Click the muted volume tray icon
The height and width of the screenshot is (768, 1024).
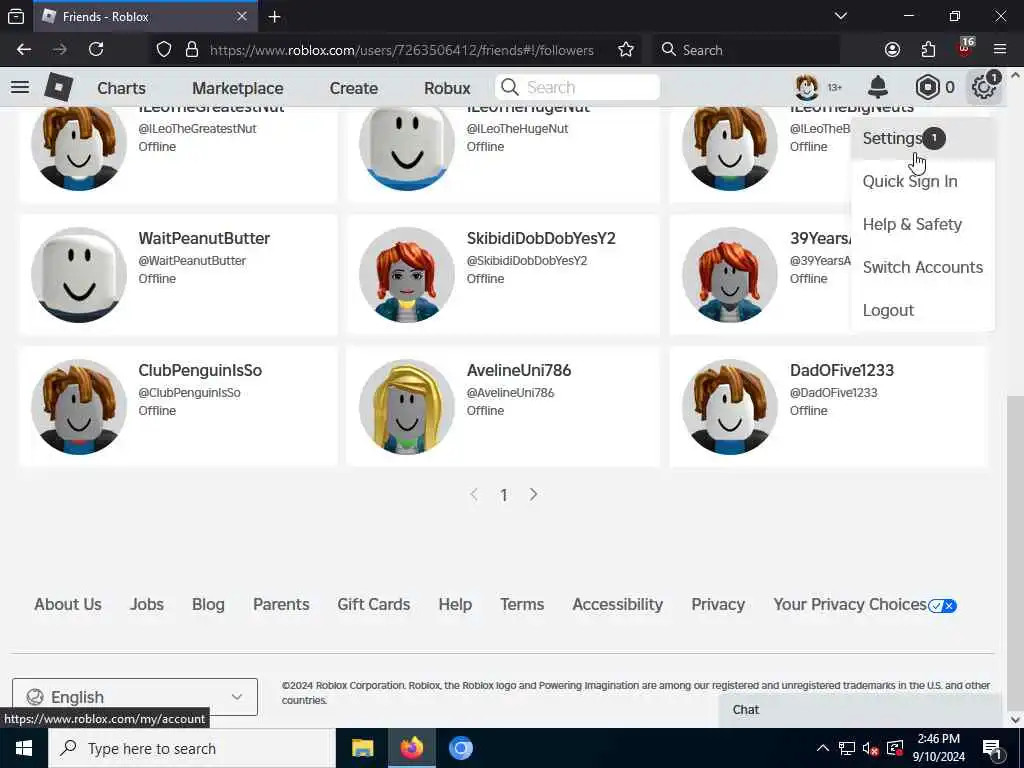(x=870, y=748)
